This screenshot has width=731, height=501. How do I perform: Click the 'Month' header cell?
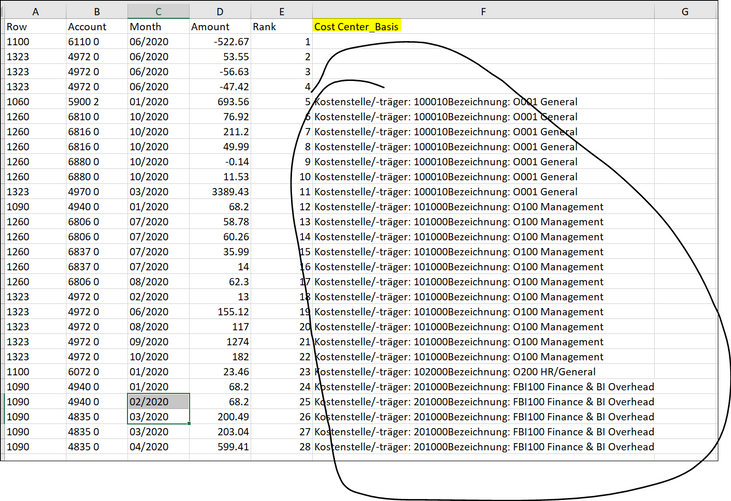159,27
